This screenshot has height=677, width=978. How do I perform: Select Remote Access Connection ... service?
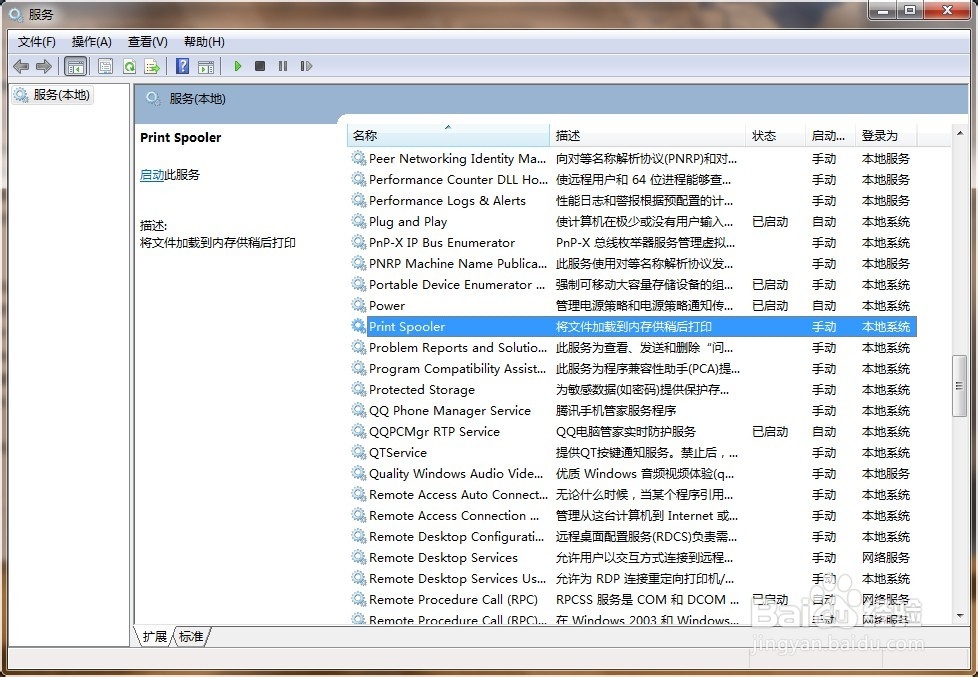pyautogui.click(x=454, y=516)
